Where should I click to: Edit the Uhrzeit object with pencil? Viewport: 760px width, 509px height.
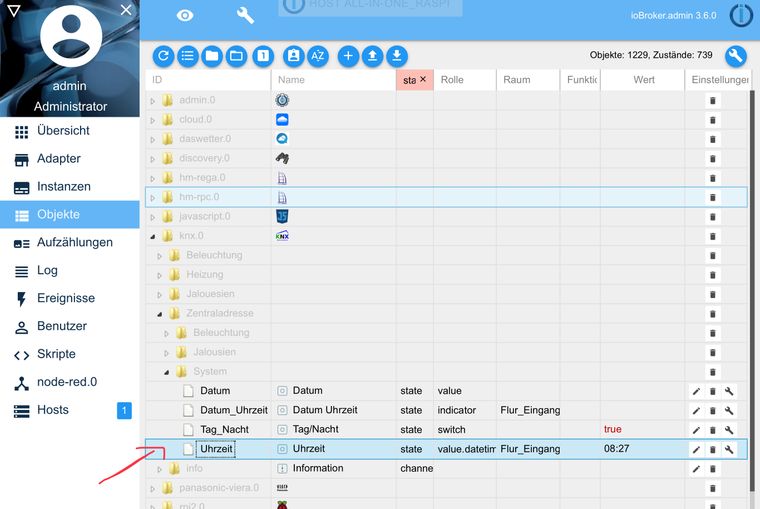697,449
